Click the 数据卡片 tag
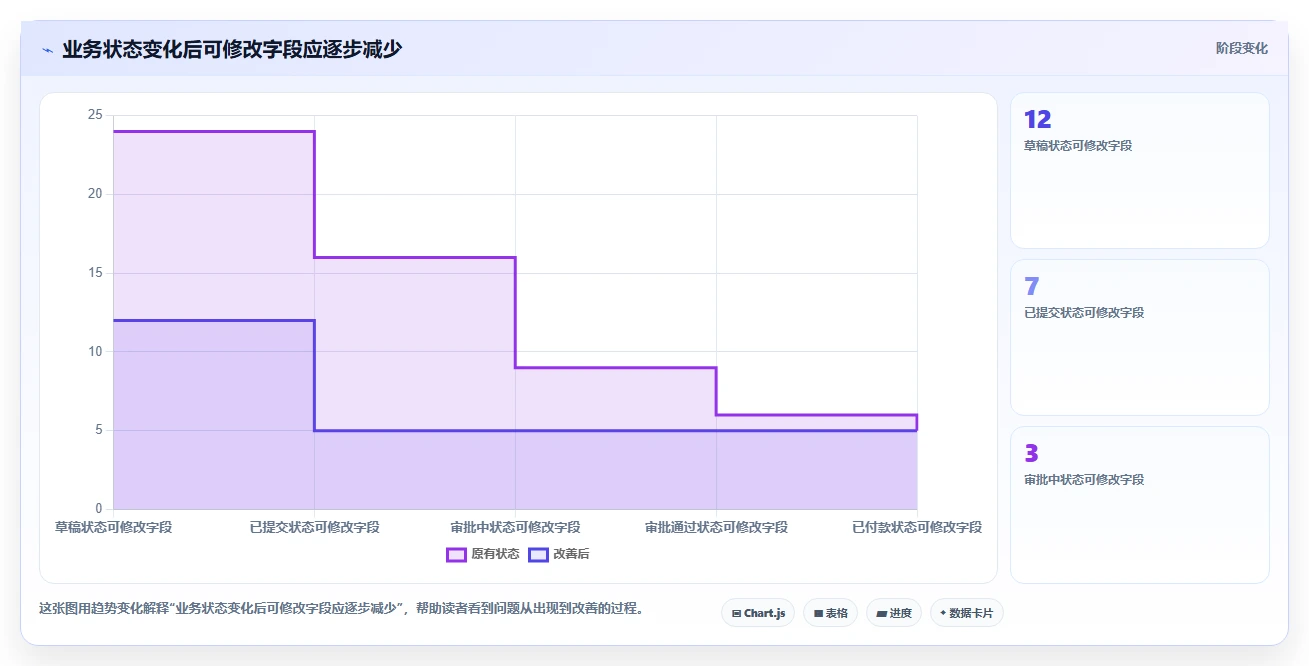 [966, 613]
